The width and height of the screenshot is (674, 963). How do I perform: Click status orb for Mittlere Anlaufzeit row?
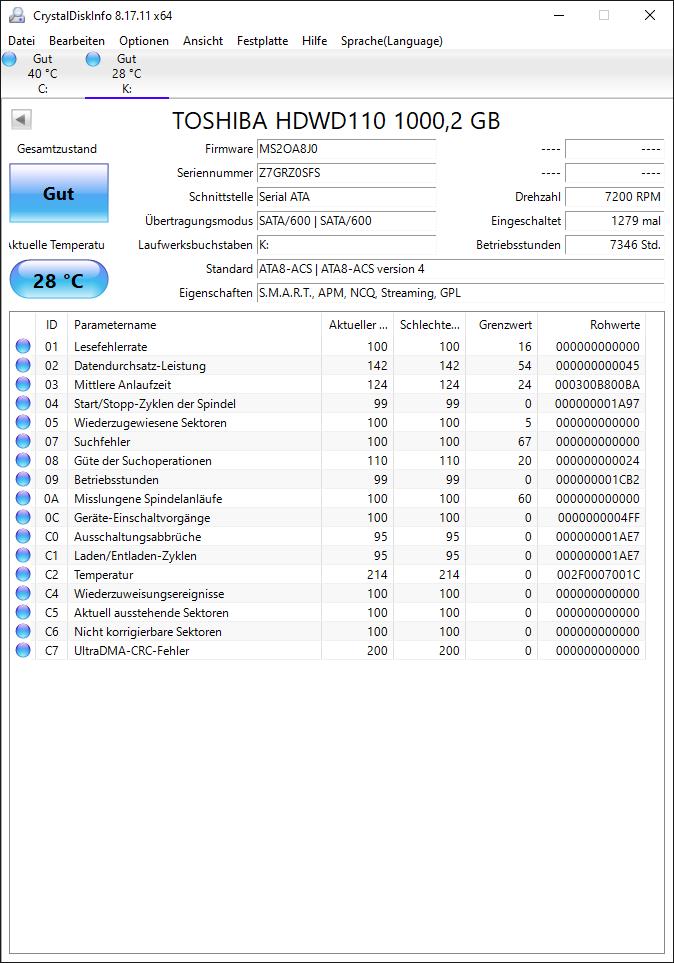click(x=23, y=384)
